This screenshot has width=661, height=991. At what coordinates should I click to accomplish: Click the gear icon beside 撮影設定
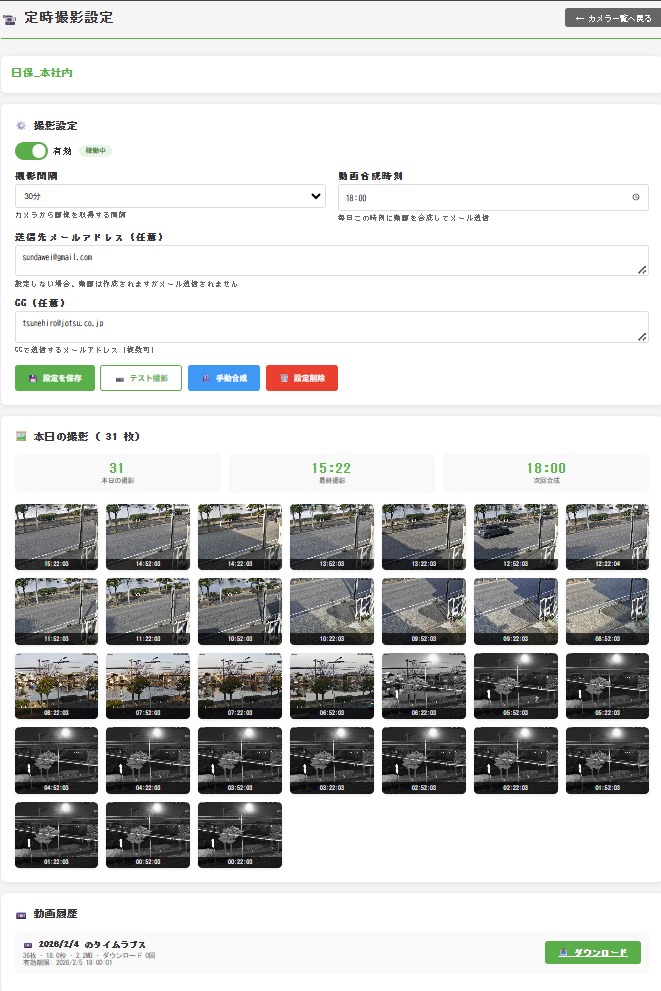click(21, 126)
